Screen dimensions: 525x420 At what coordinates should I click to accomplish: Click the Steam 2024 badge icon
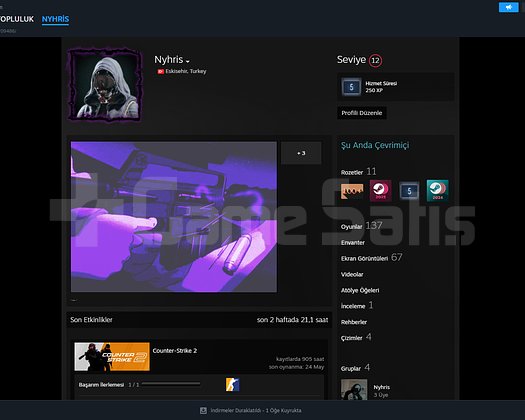(x=438, y=191)
